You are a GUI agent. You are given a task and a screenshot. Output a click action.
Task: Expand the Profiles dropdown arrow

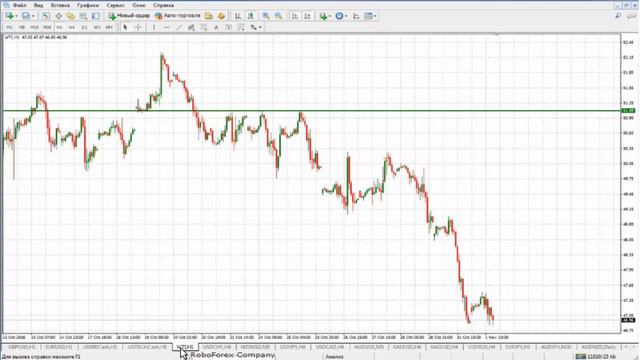[33, 16]
